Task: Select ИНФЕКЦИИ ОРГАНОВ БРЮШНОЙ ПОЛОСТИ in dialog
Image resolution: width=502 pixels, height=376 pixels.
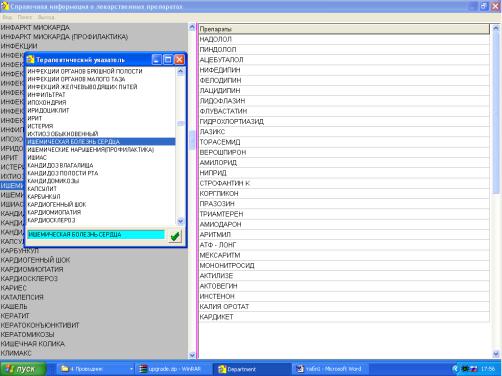Action: click(101, 71)
